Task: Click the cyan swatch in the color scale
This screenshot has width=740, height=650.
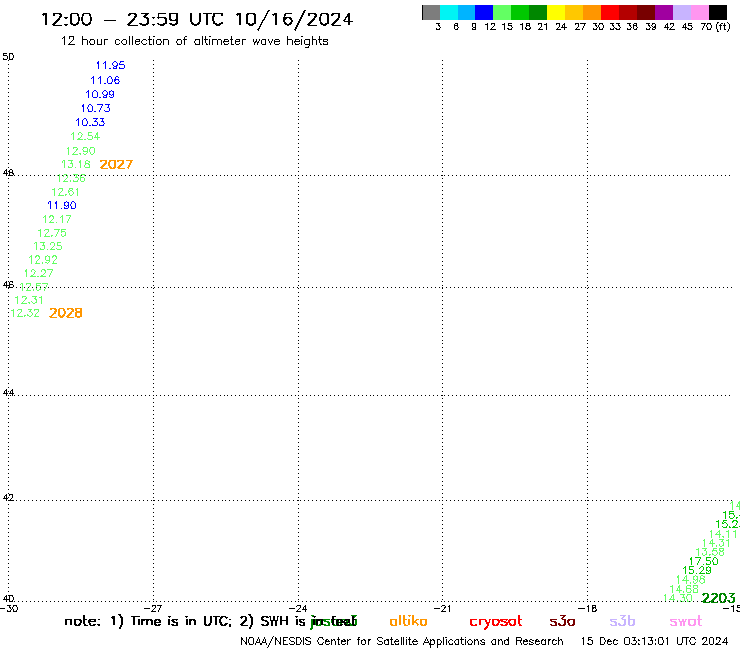Action: tap(449, 12)
